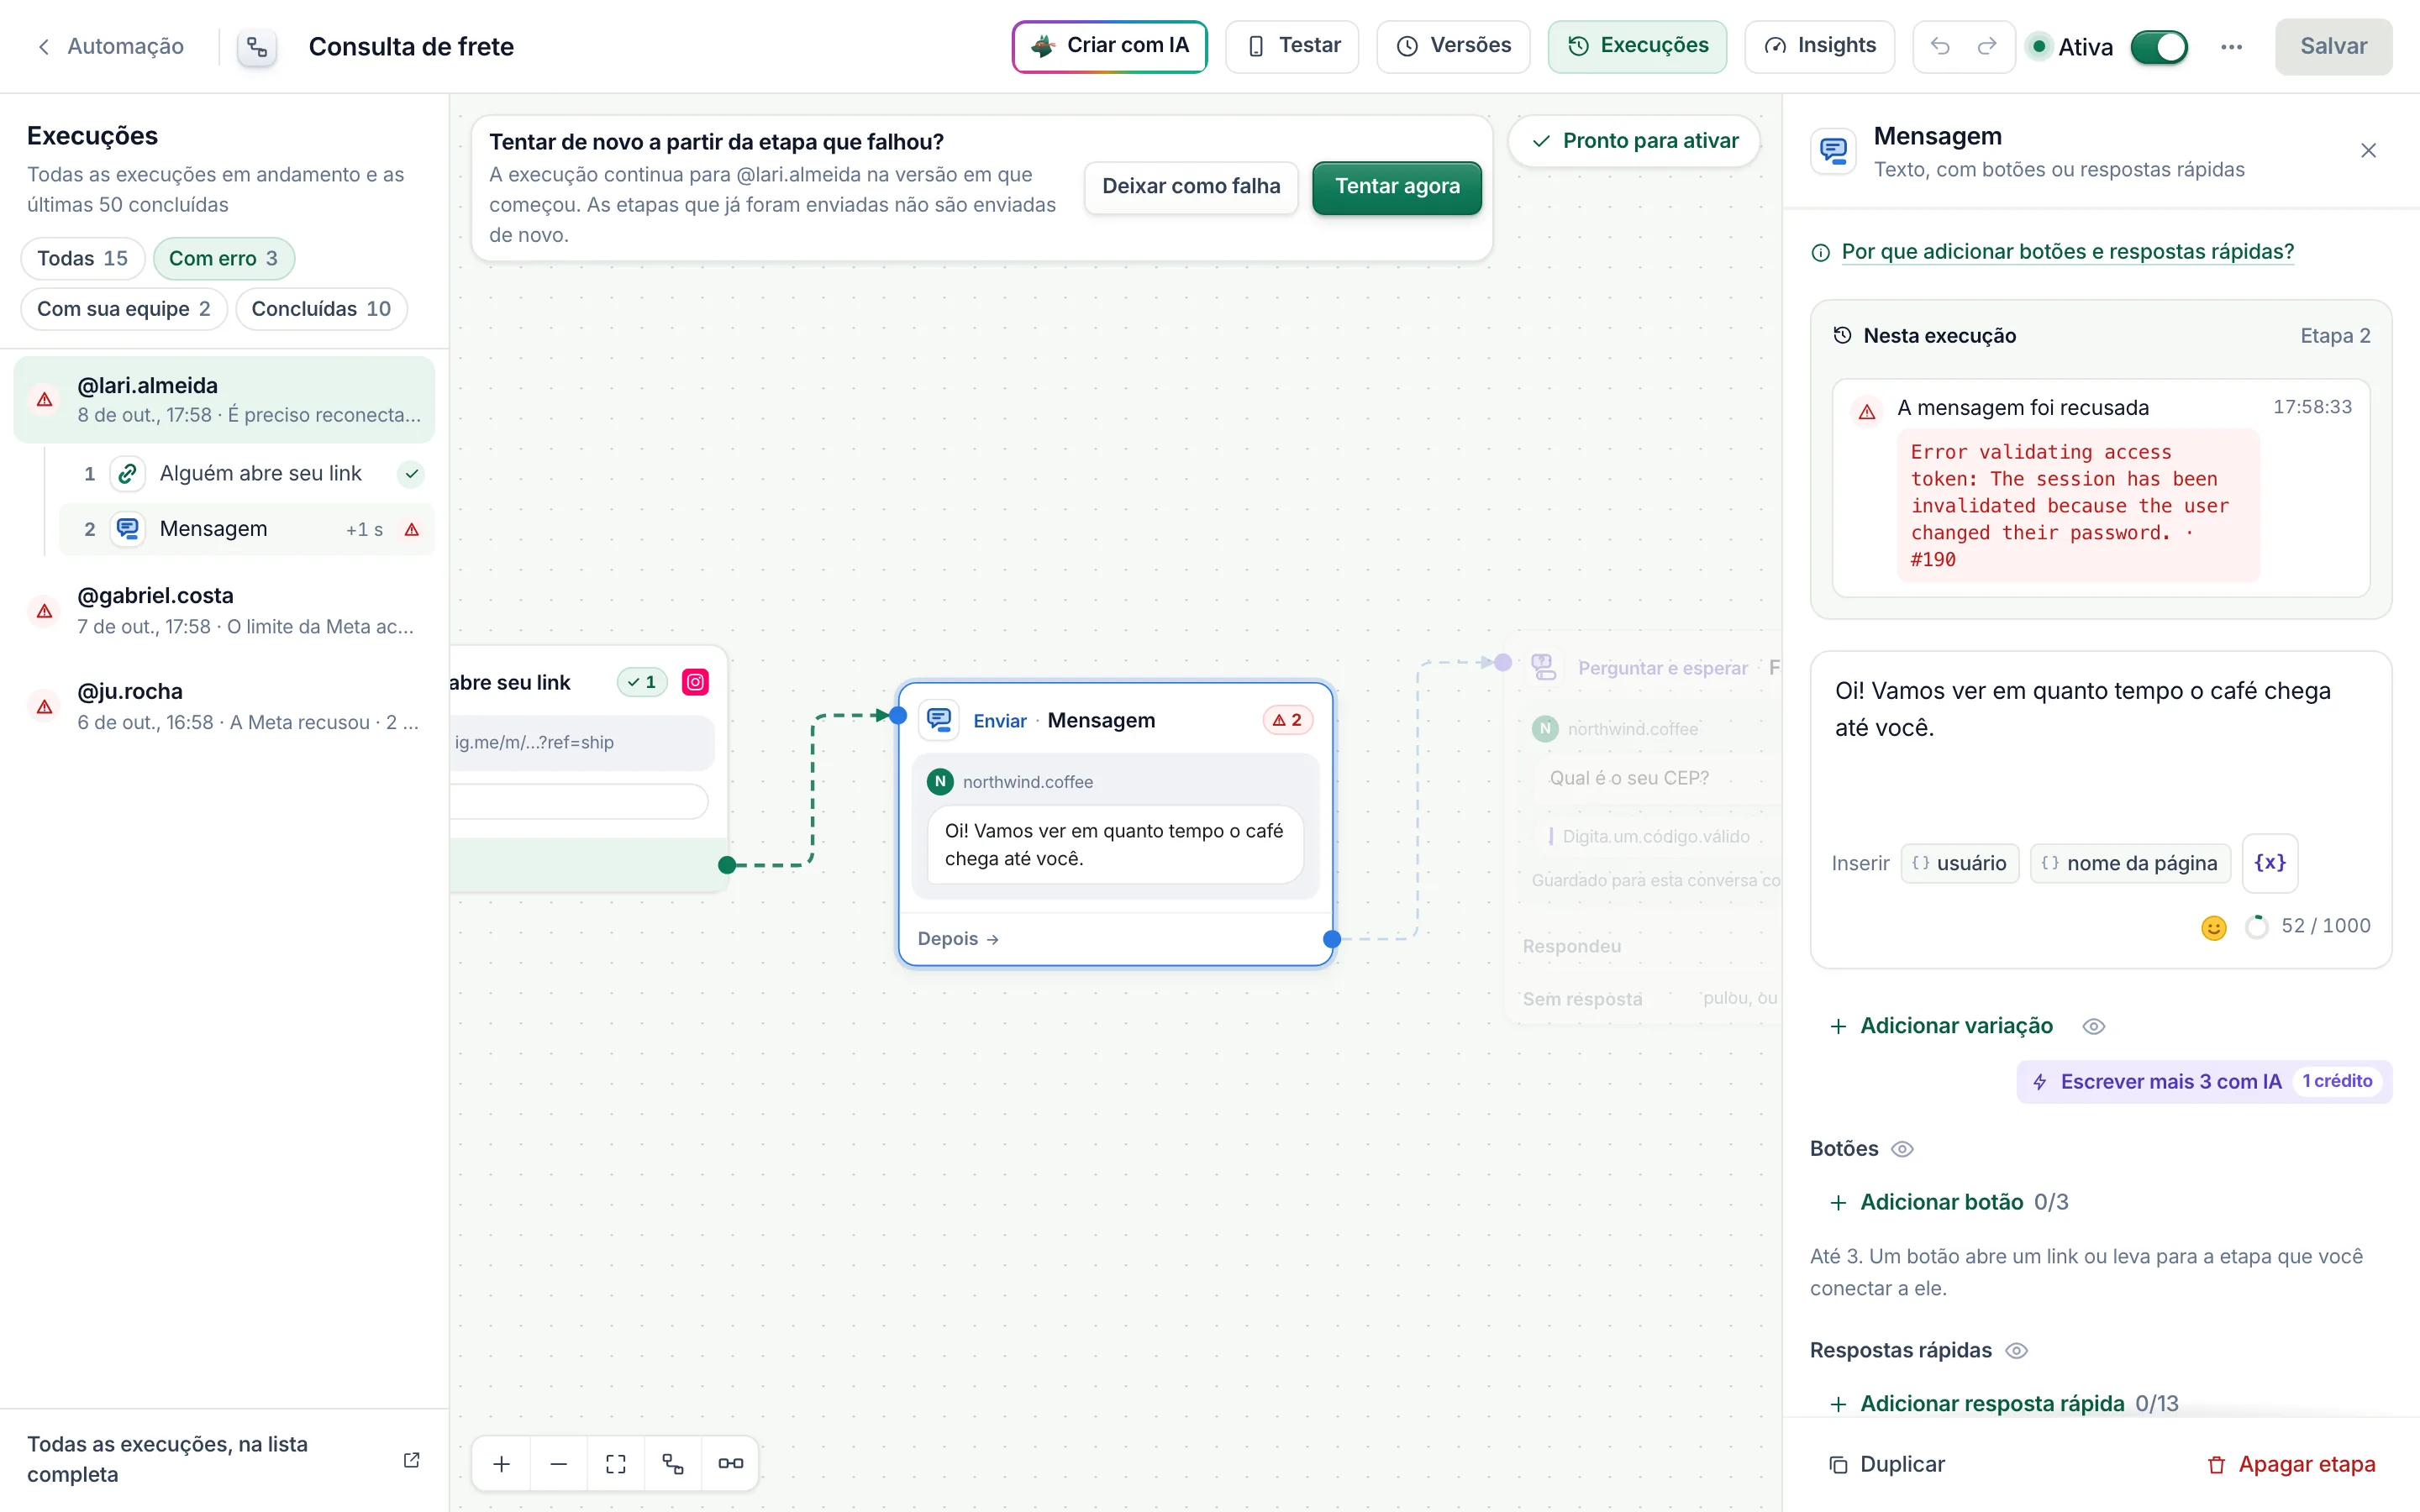Toggle eye icon next to Respostas rápidas
This screenshot has height=1512, width=2420.
[x=2017, y=1352]
